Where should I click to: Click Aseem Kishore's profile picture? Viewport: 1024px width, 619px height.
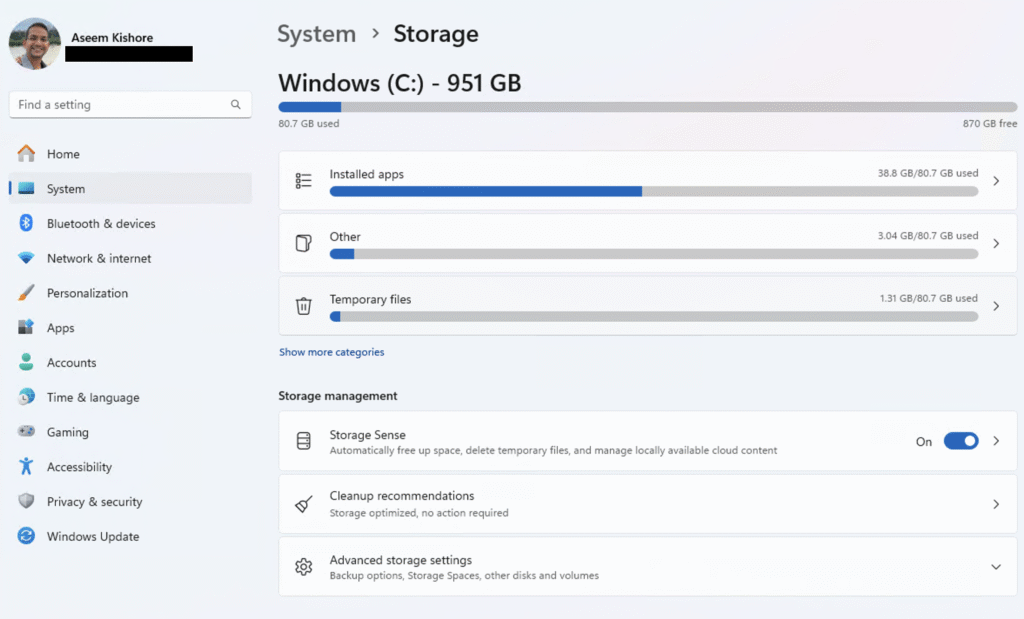click(33, 43)
